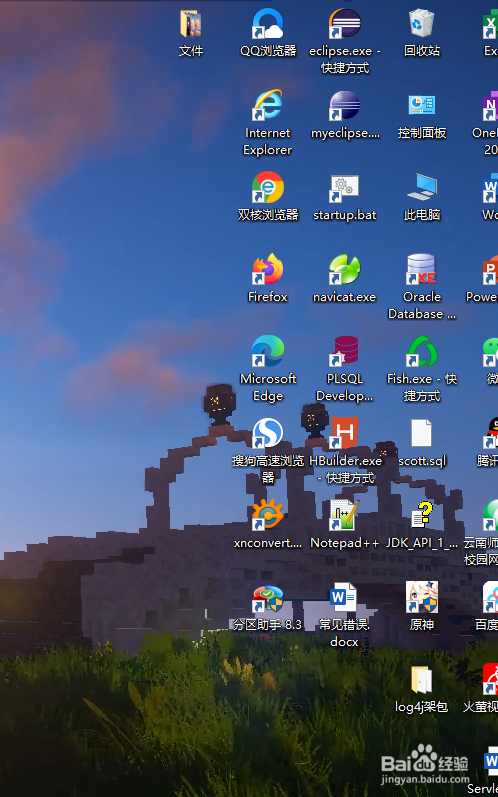
Task: Launch 双核浏览器 shortcut
Action: click(268, 187)
